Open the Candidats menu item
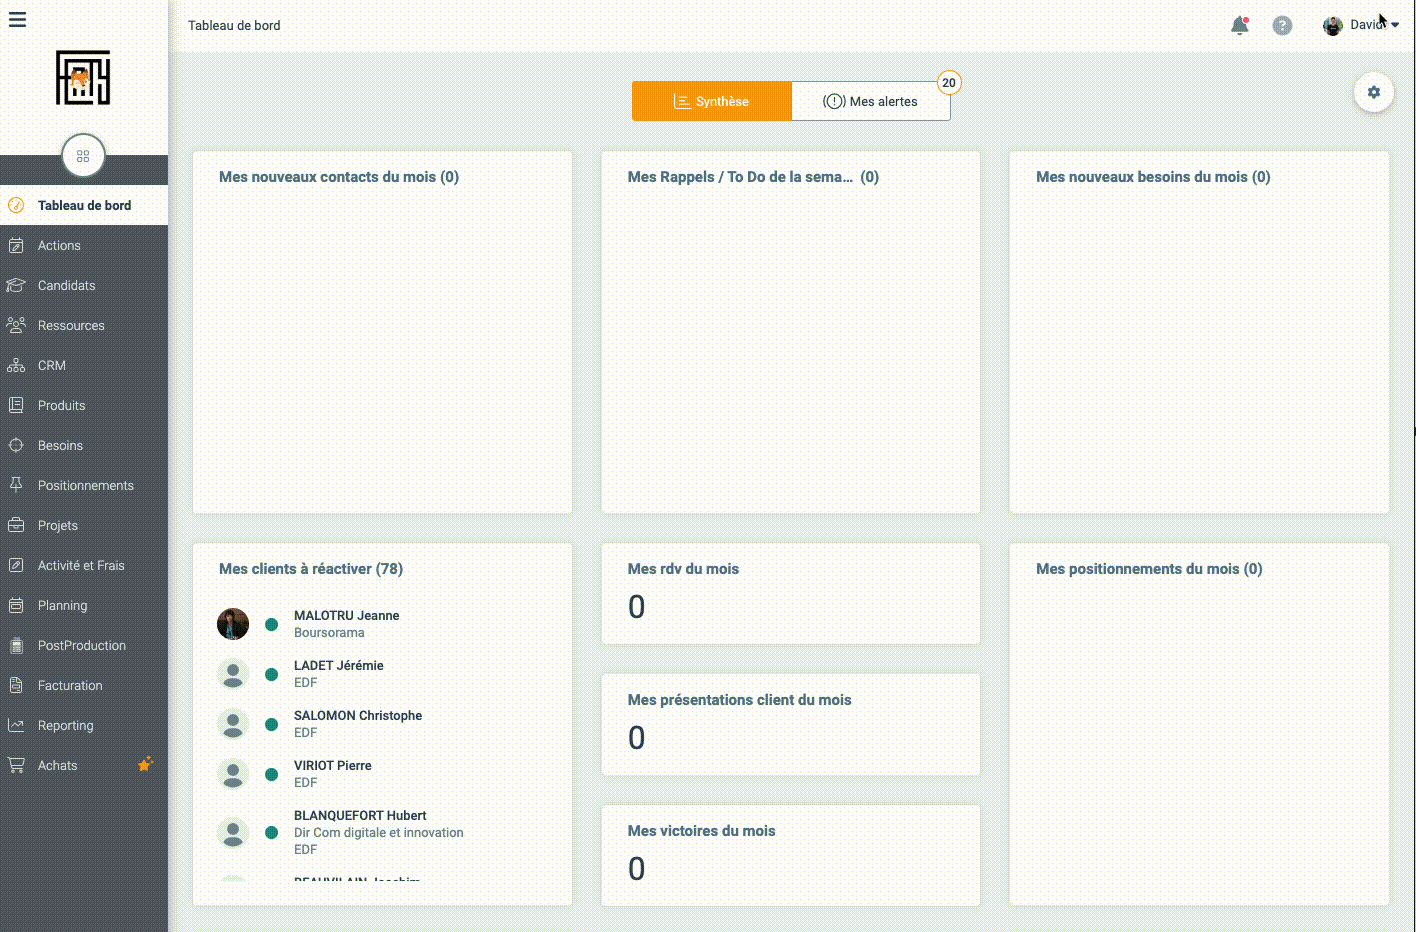The height and width of the screenshot is (932, 1416). [x=84, y=285]
